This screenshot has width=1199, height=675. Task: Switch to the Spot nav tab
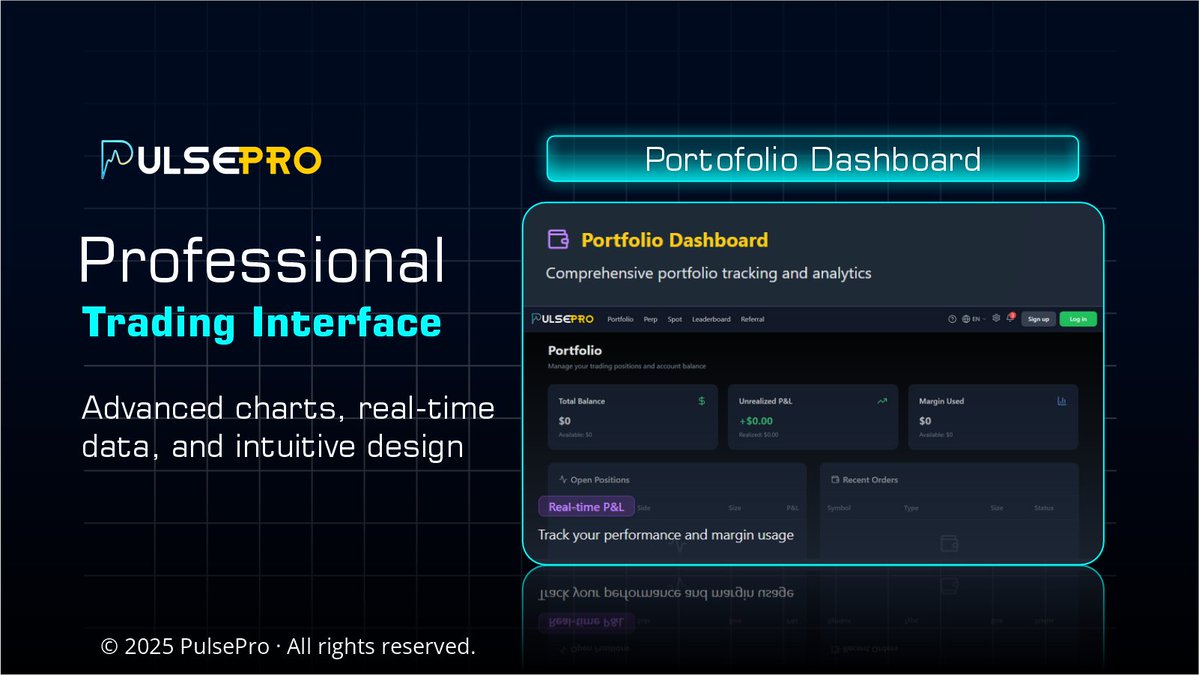click(x=674, y=319)
